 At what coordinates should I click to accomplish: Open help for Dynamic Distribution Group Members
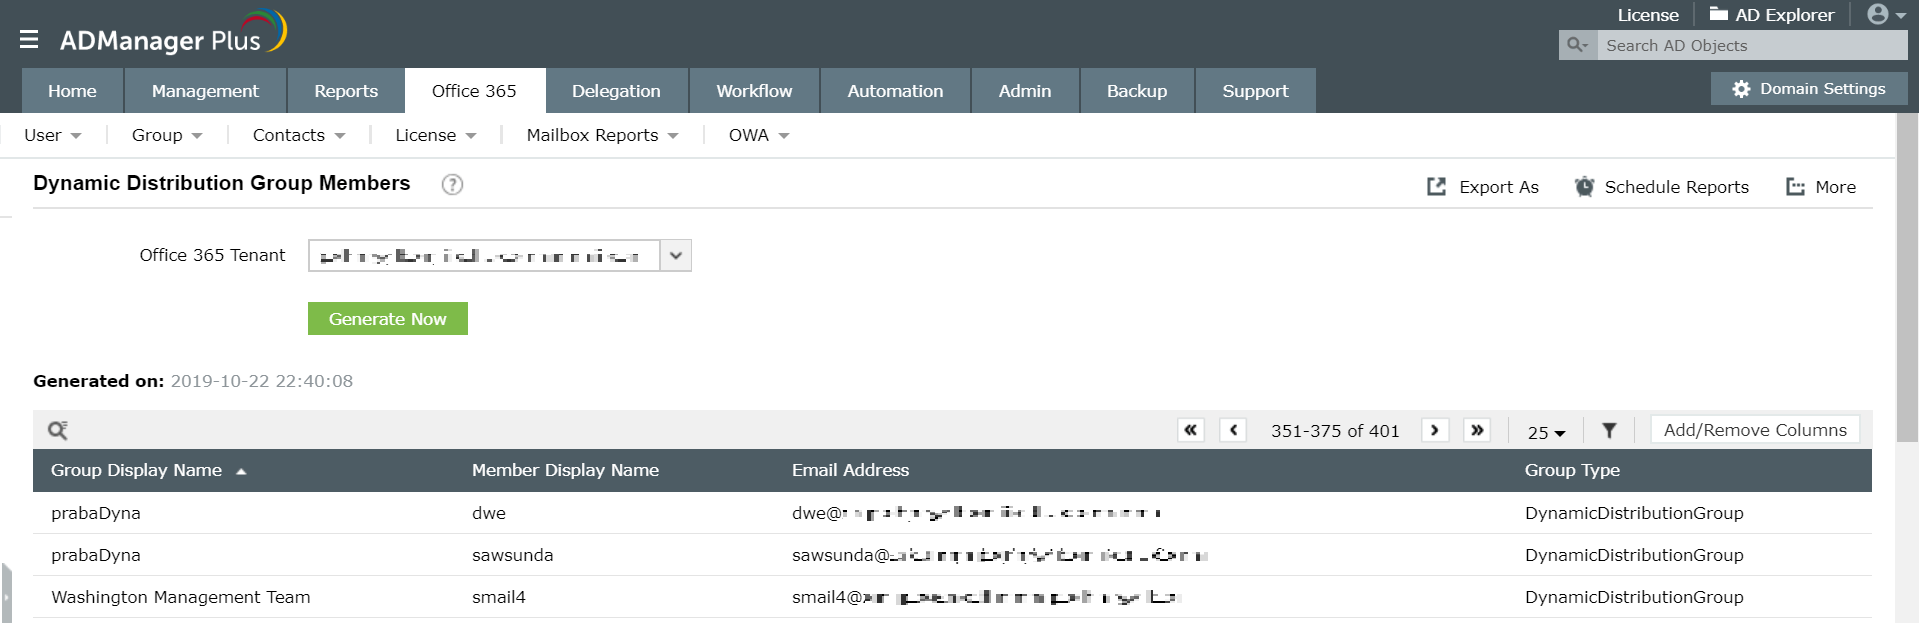452,184
